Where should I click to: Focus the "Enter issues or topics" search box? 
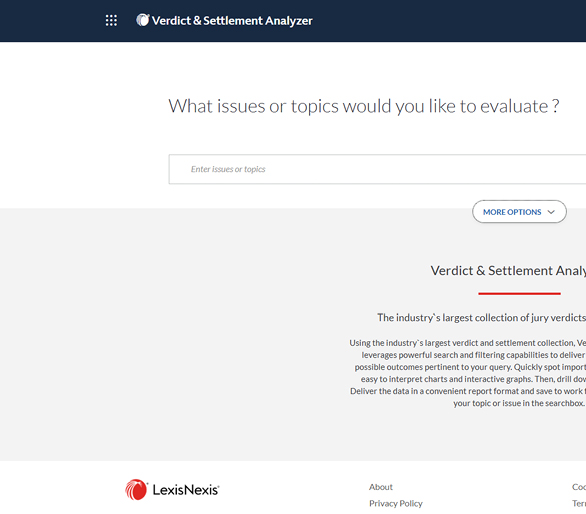click(x=377, y=169)
